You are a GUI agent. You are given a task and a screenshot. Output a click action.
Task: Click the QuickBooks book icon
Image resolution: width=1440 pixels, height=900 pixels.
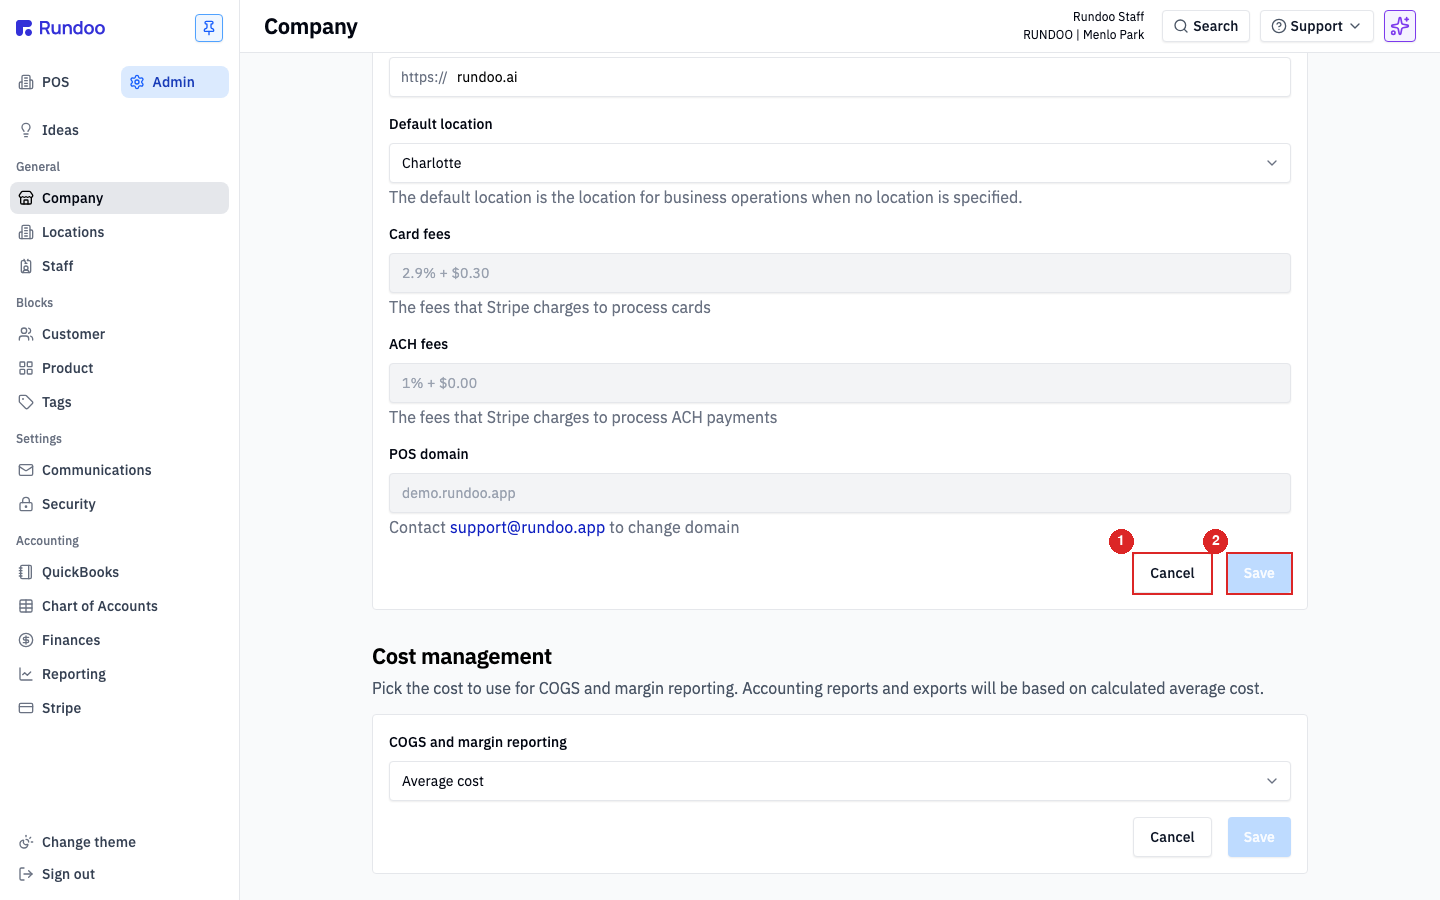click(26, 572)
